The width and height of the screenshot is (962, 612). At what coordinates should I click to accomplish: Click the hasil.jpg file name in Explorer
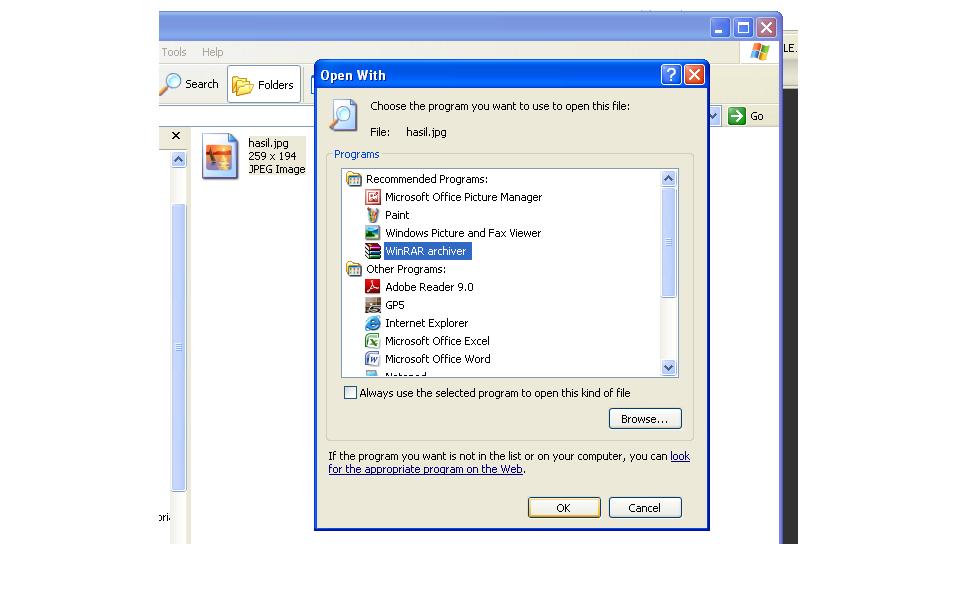pyautogui.click(x=268, y=143)
